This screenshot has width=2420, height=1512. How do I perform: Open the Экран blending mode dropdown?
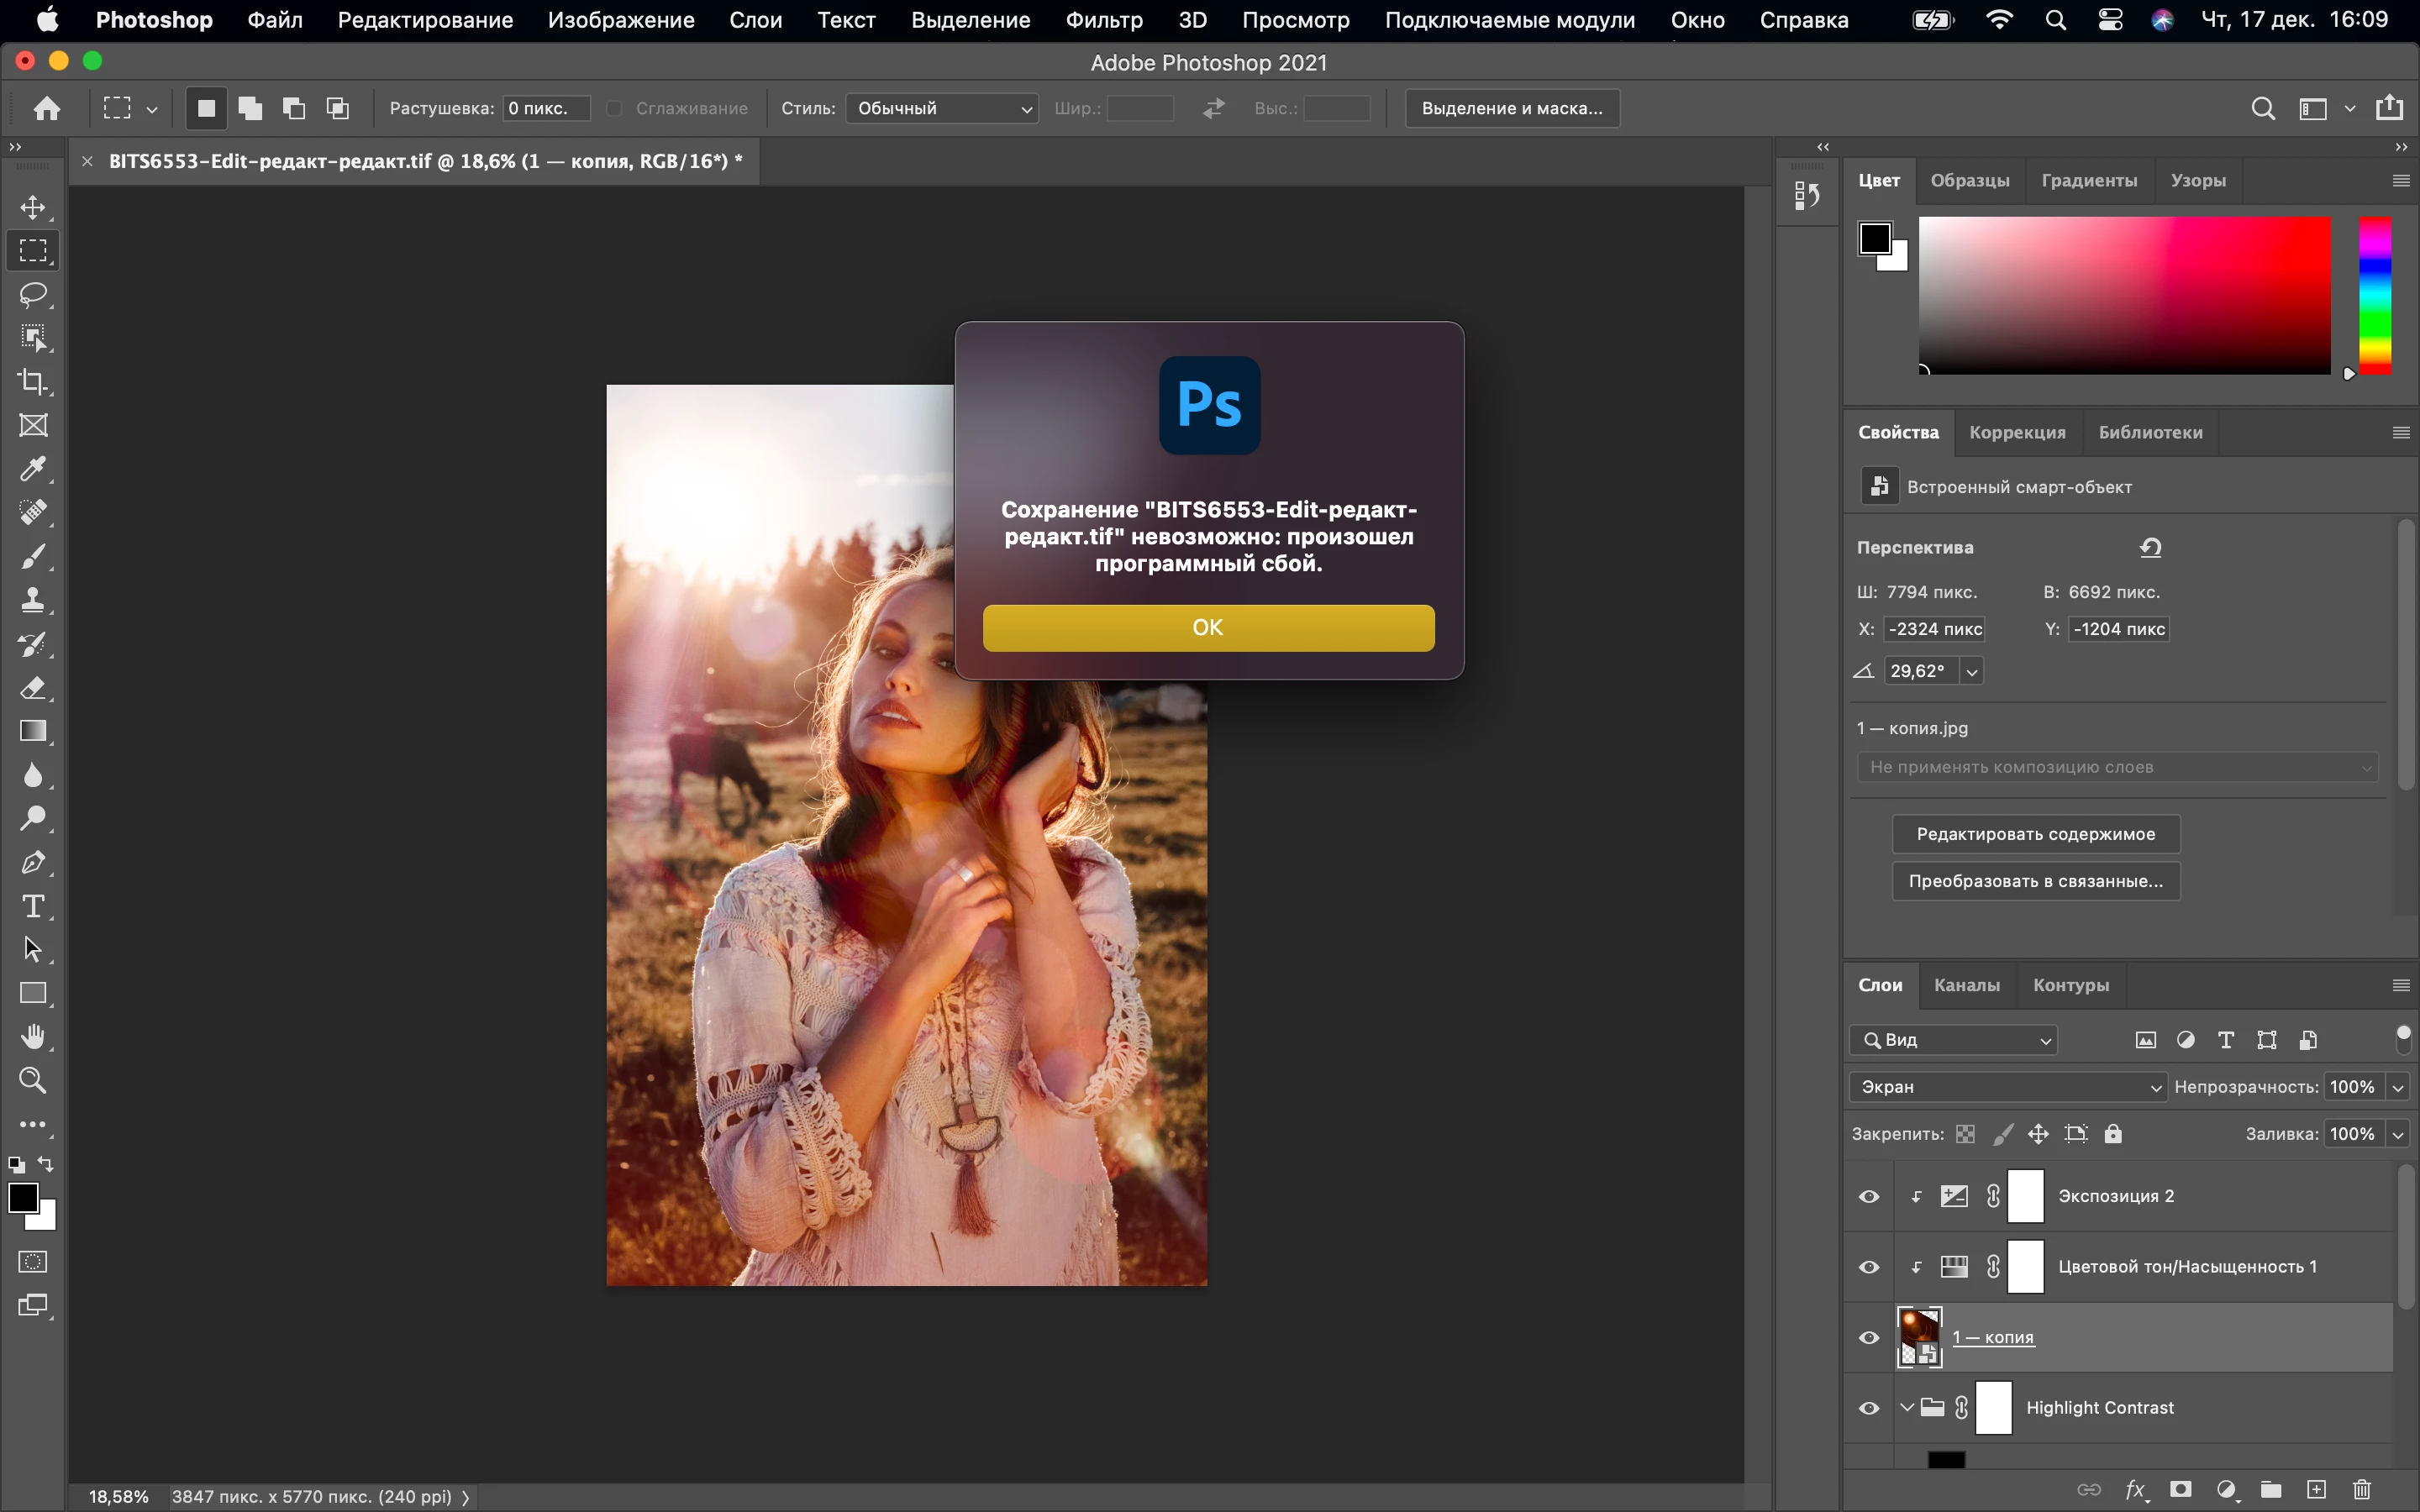2008,1087
